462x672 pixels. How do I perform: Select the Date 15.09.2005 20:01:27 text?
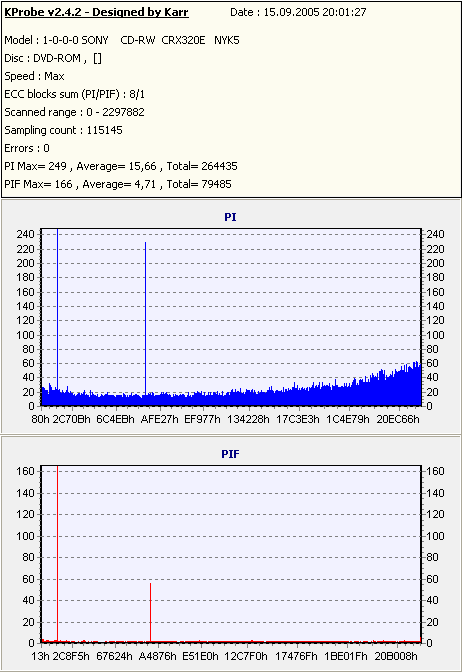[298, 12]
